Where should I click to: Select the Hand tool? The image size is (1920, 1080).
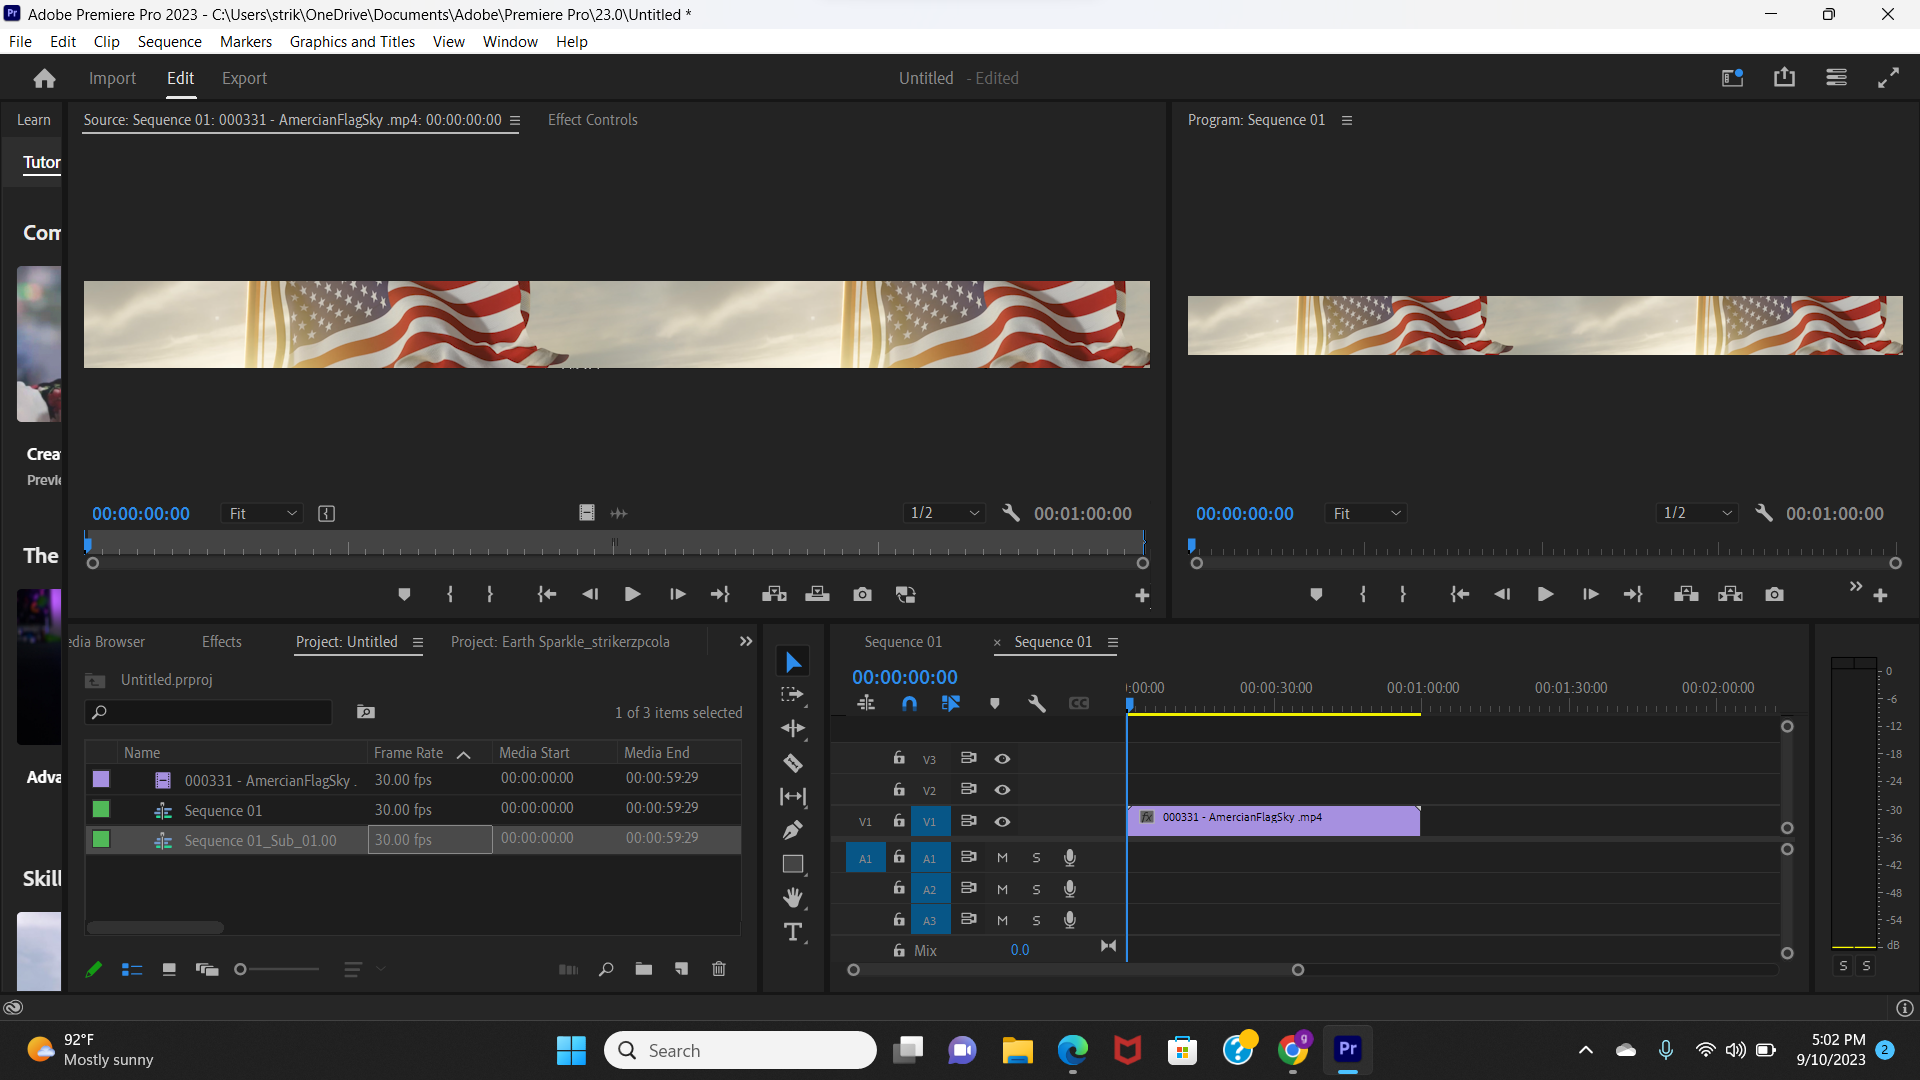(793, 897)
